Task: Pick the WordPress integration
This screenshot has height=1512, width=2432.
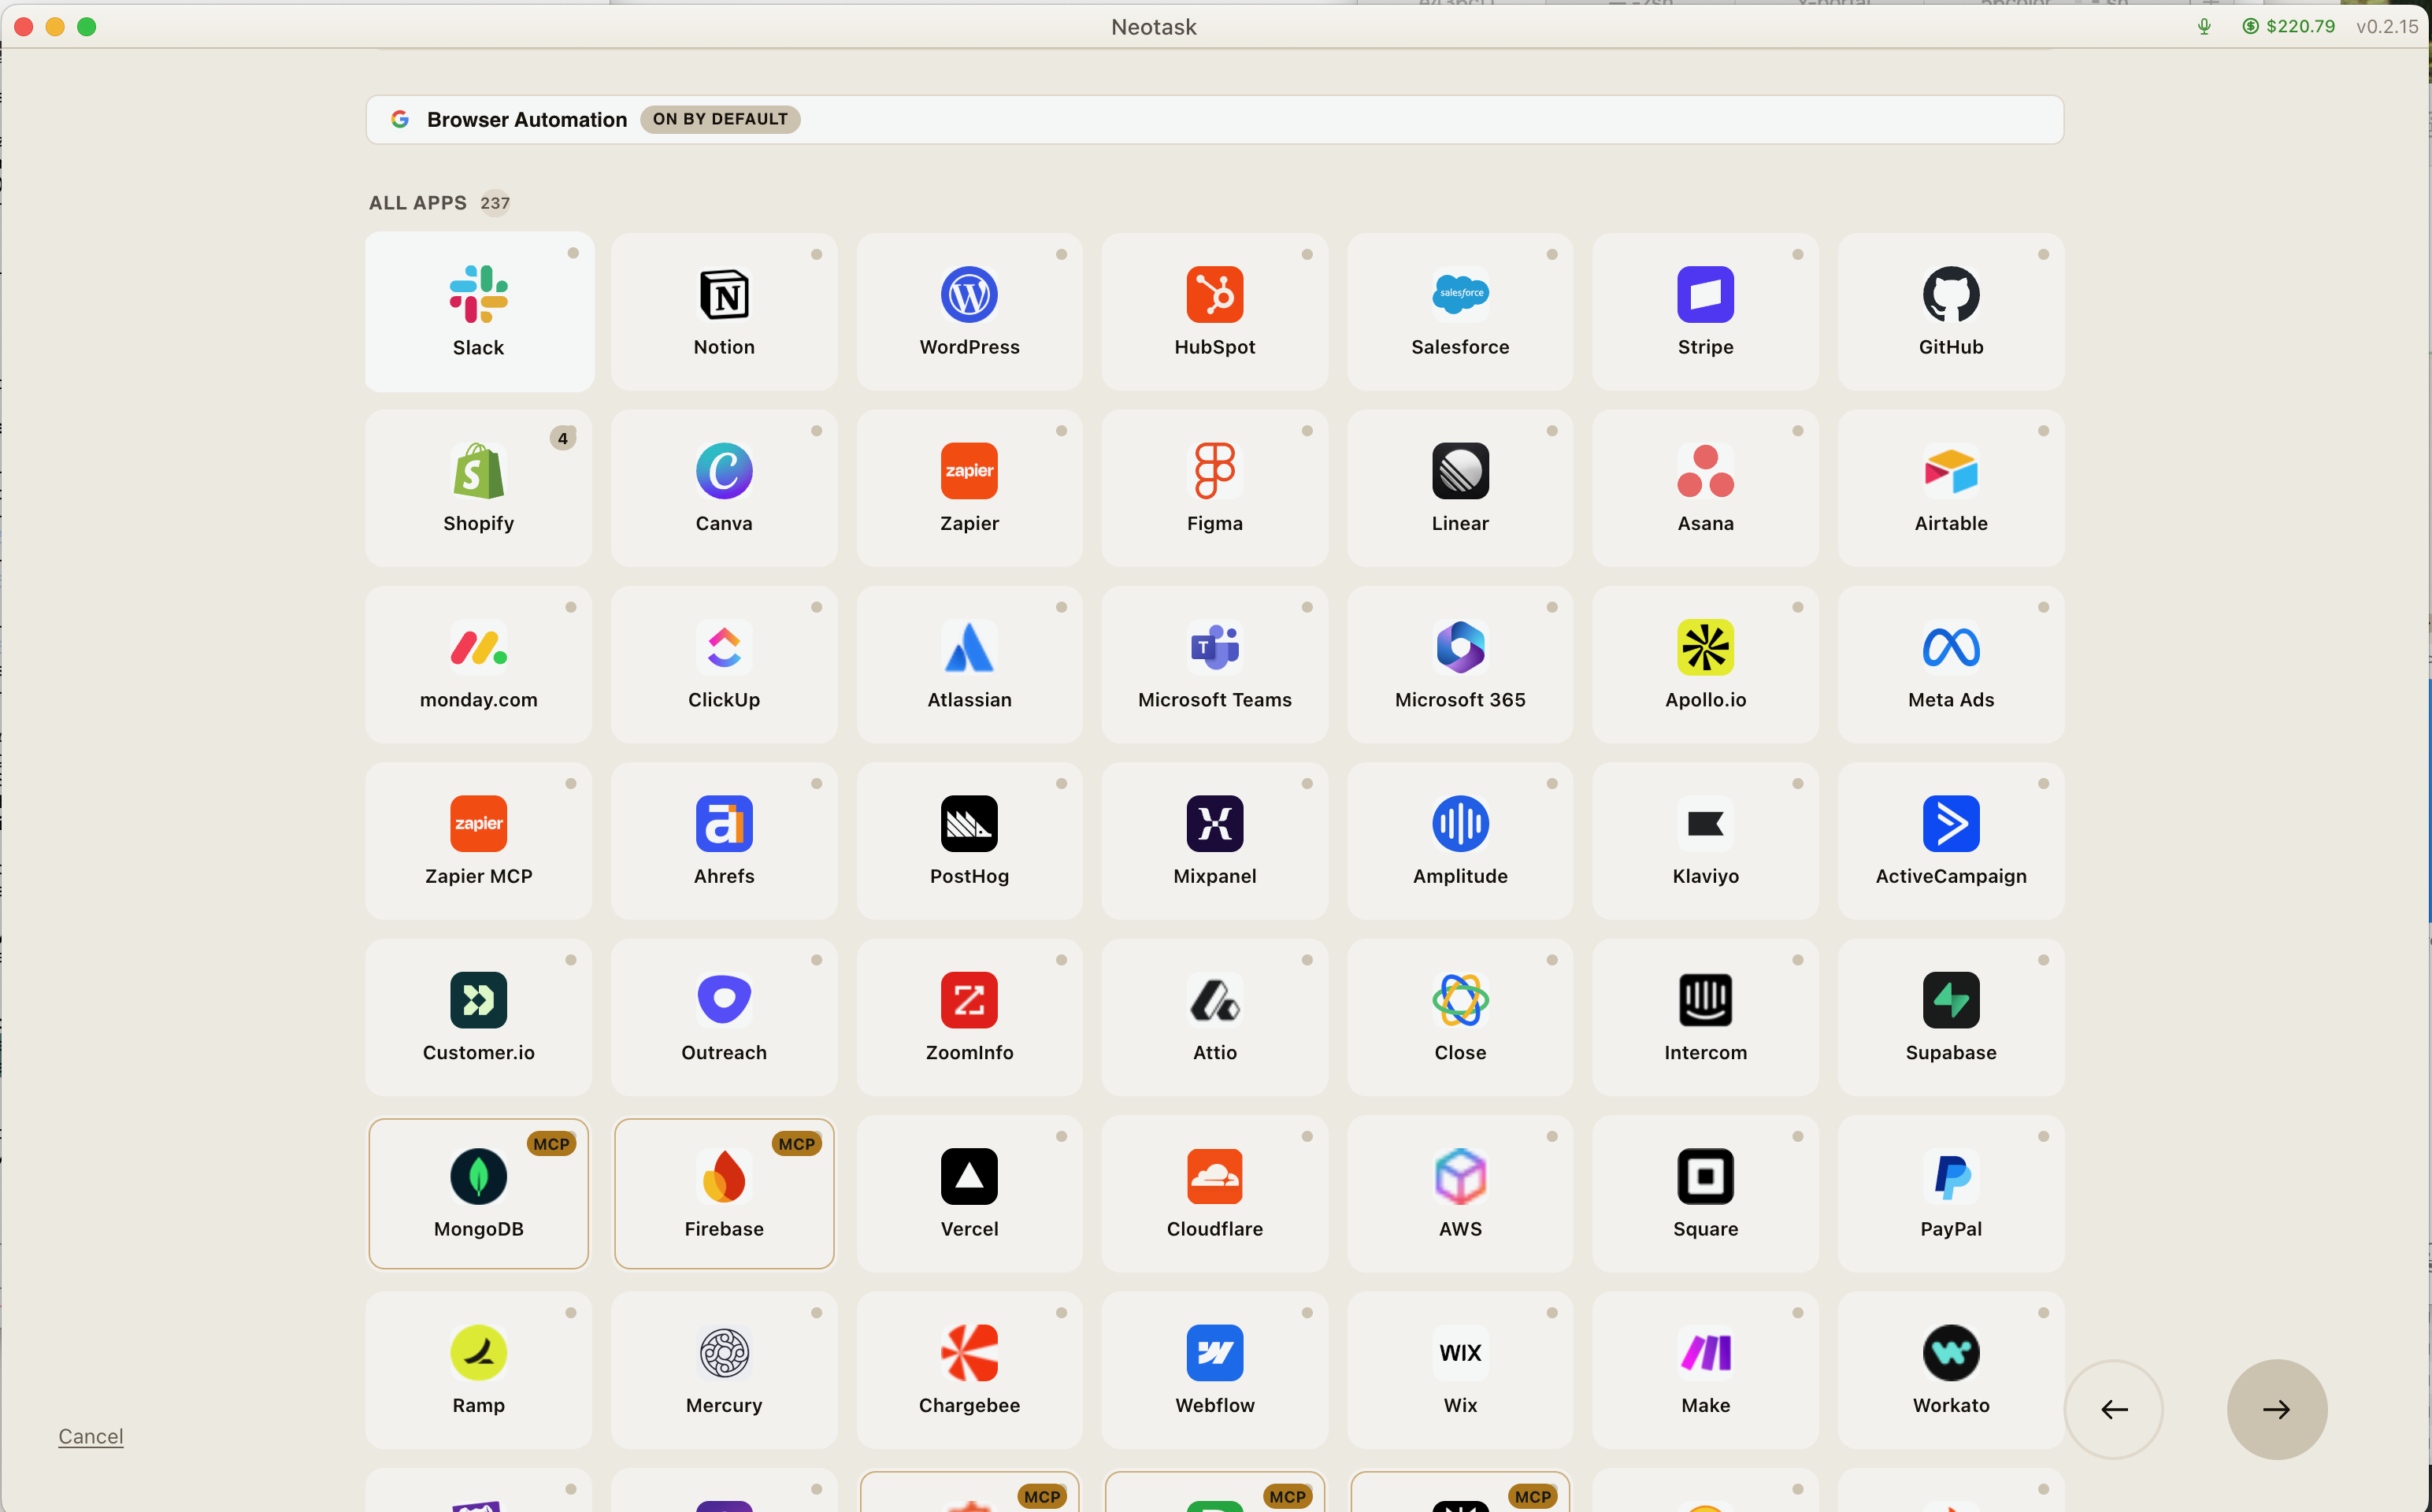Action: click(x=969, y=312)
